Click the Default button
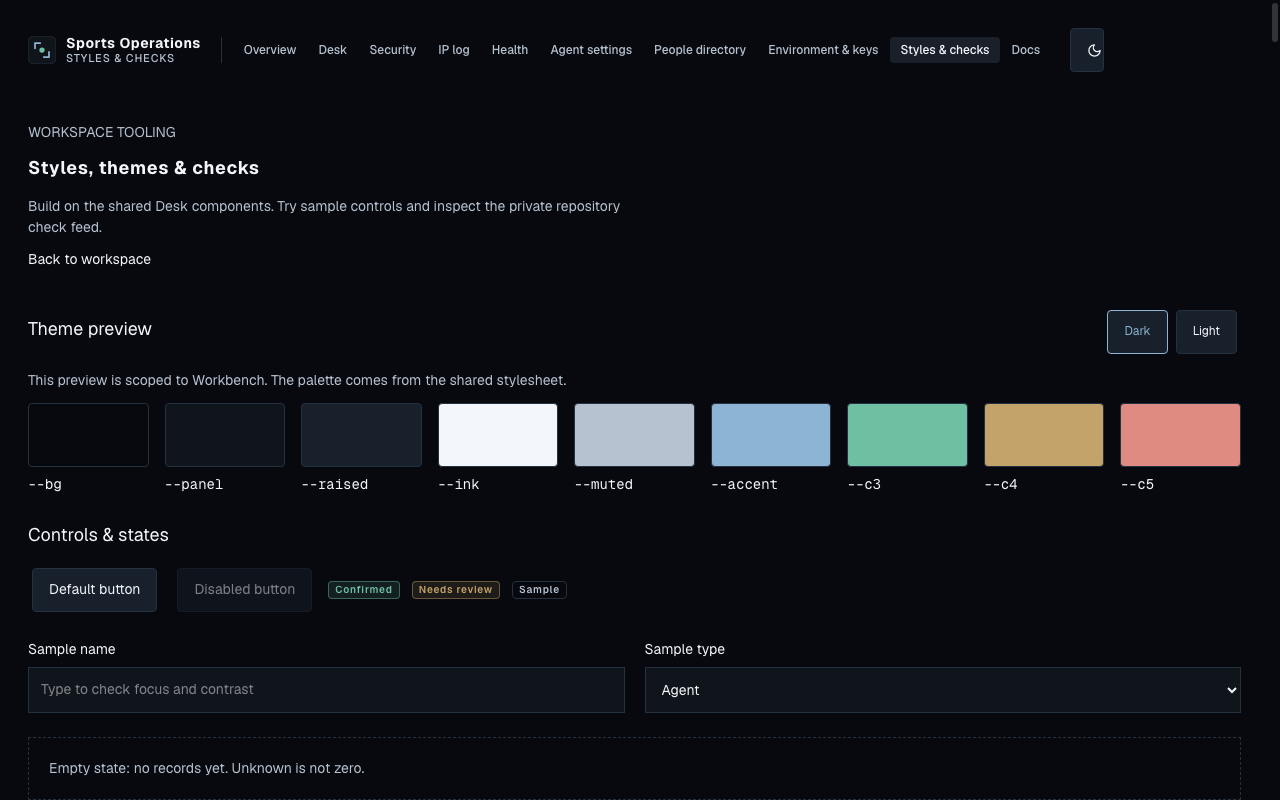 tap(95, 590)
